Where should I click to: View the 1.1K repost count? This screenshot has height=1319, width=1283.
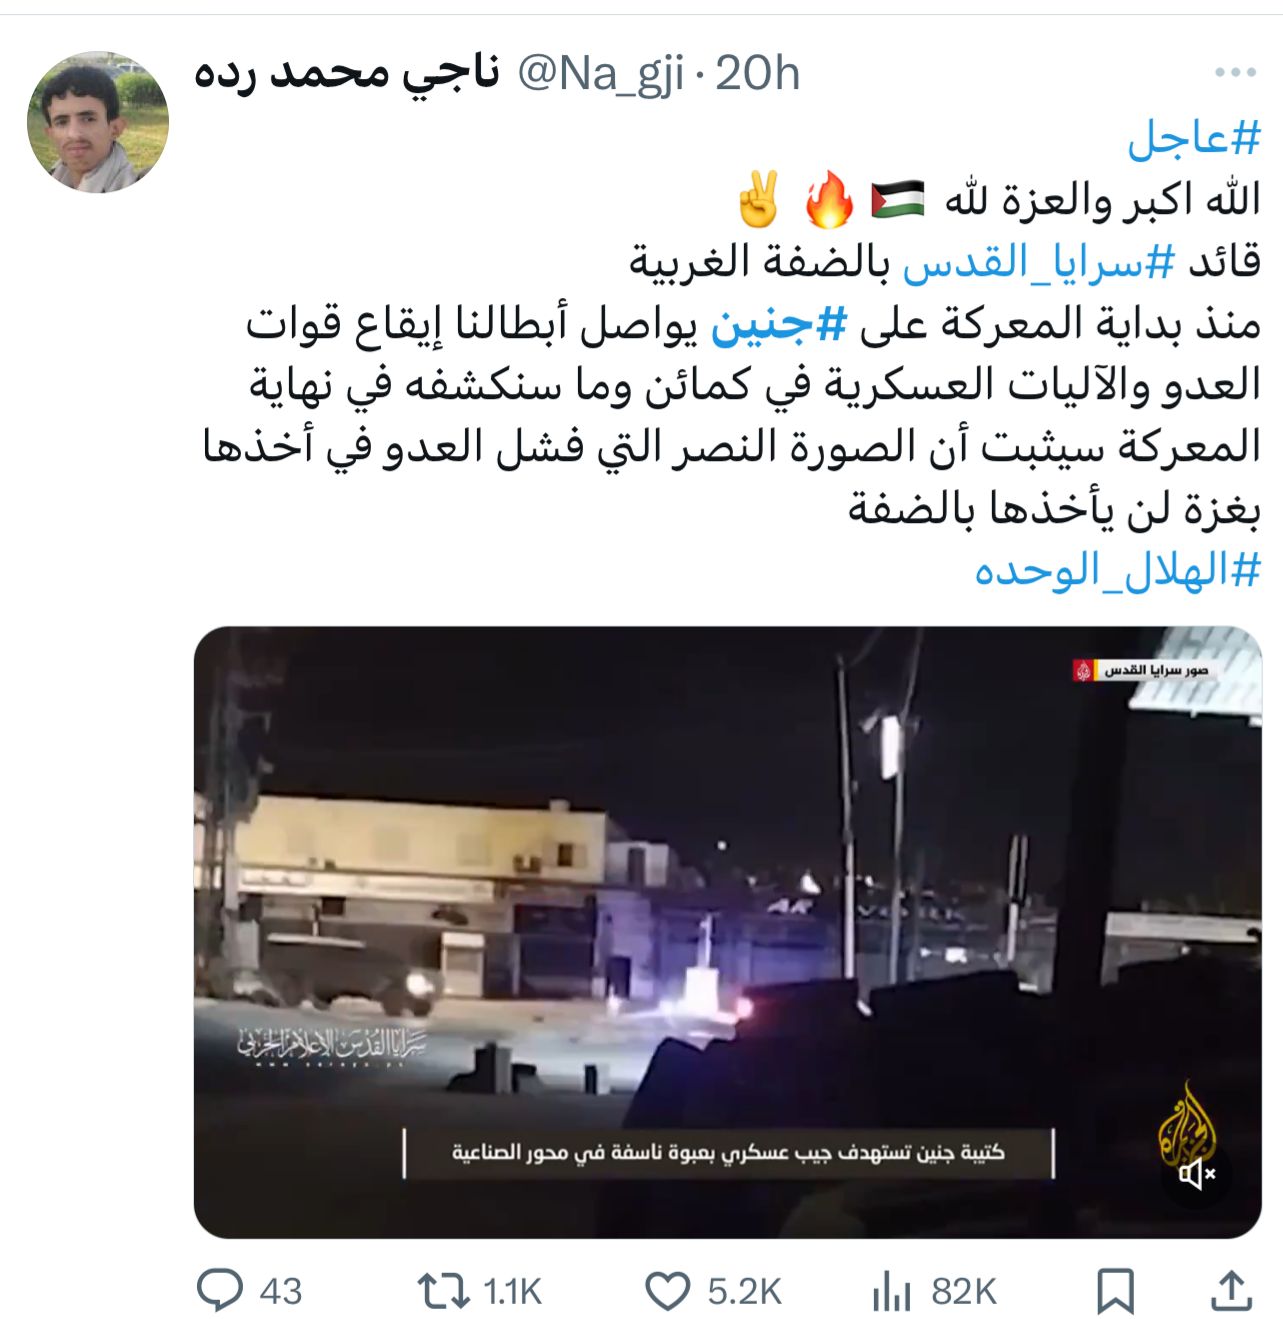[x=512, y=1291]
